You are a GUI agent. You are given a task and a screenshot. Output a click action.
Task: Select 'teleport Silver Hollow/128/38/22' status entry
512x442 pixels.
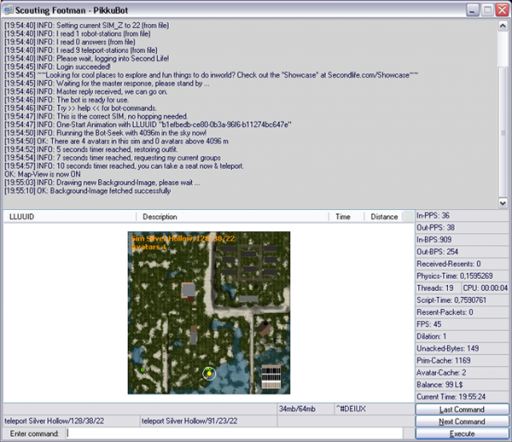[71, 421]
